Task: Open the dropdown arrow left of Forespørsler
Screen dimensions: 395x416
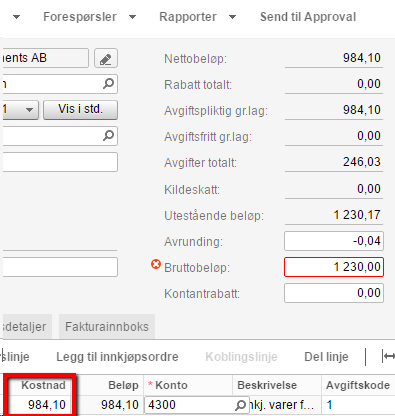Action: click(16, 17)
